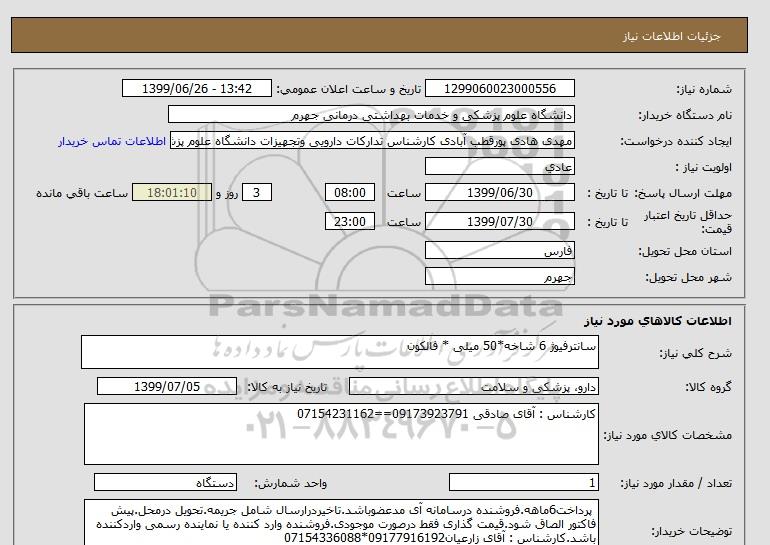The width and height of the screenshot is (770, 545).
Task: Select the price validity date 1399/07/30
Action: pyautogui.click(x=499, y=221)
